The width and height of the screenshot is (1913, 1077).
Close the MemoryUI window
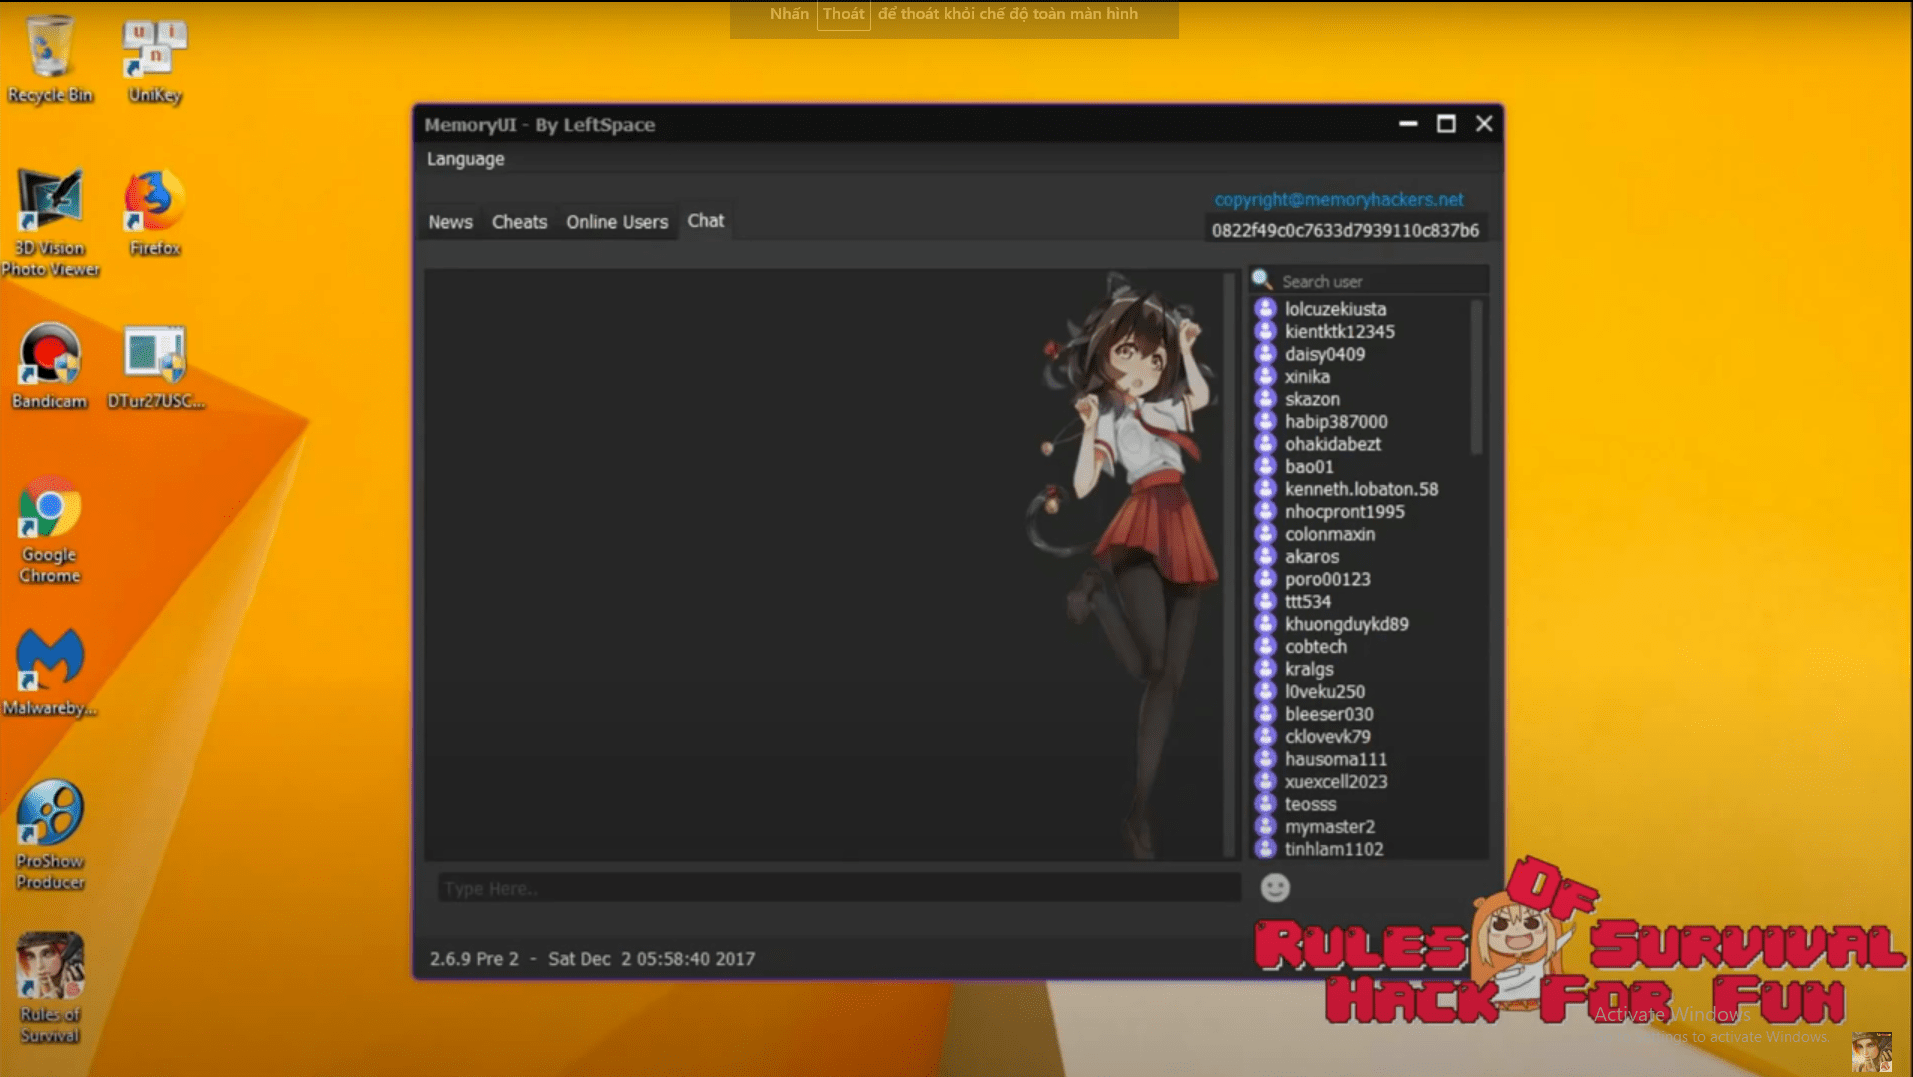coord(1484,124)
